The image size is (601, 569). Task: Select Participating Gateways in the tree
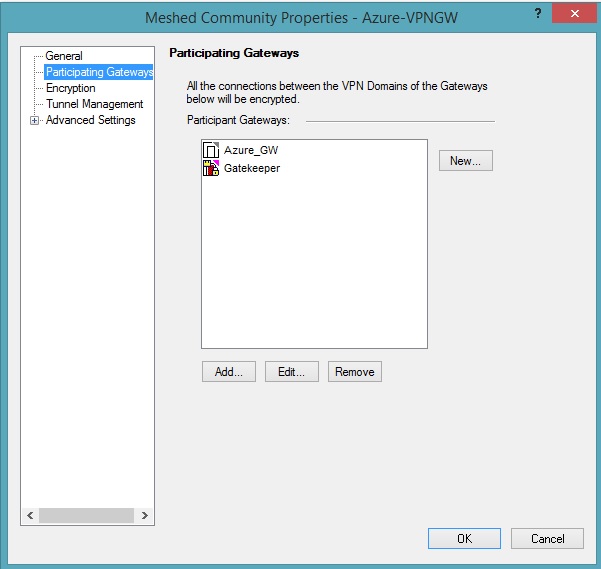pyautogui.click(x=99, y=72)
